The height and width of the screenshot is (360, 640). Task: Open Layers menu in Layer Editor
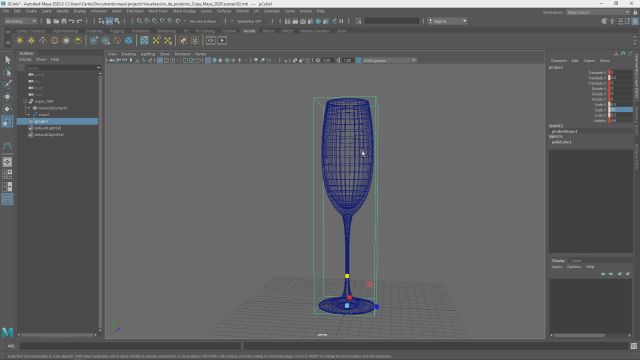(557, 267)
